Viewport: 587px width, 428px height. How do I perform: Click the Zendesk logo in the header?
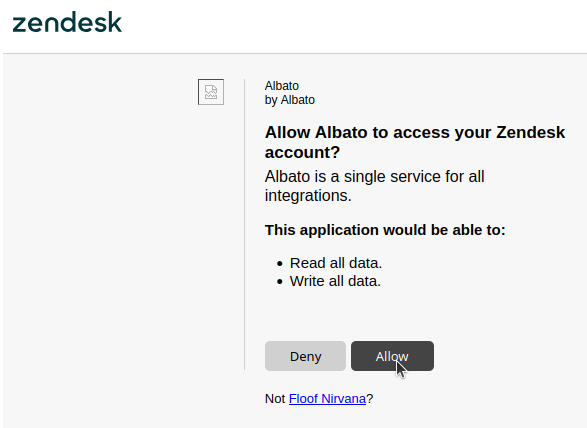pos(67,22)
